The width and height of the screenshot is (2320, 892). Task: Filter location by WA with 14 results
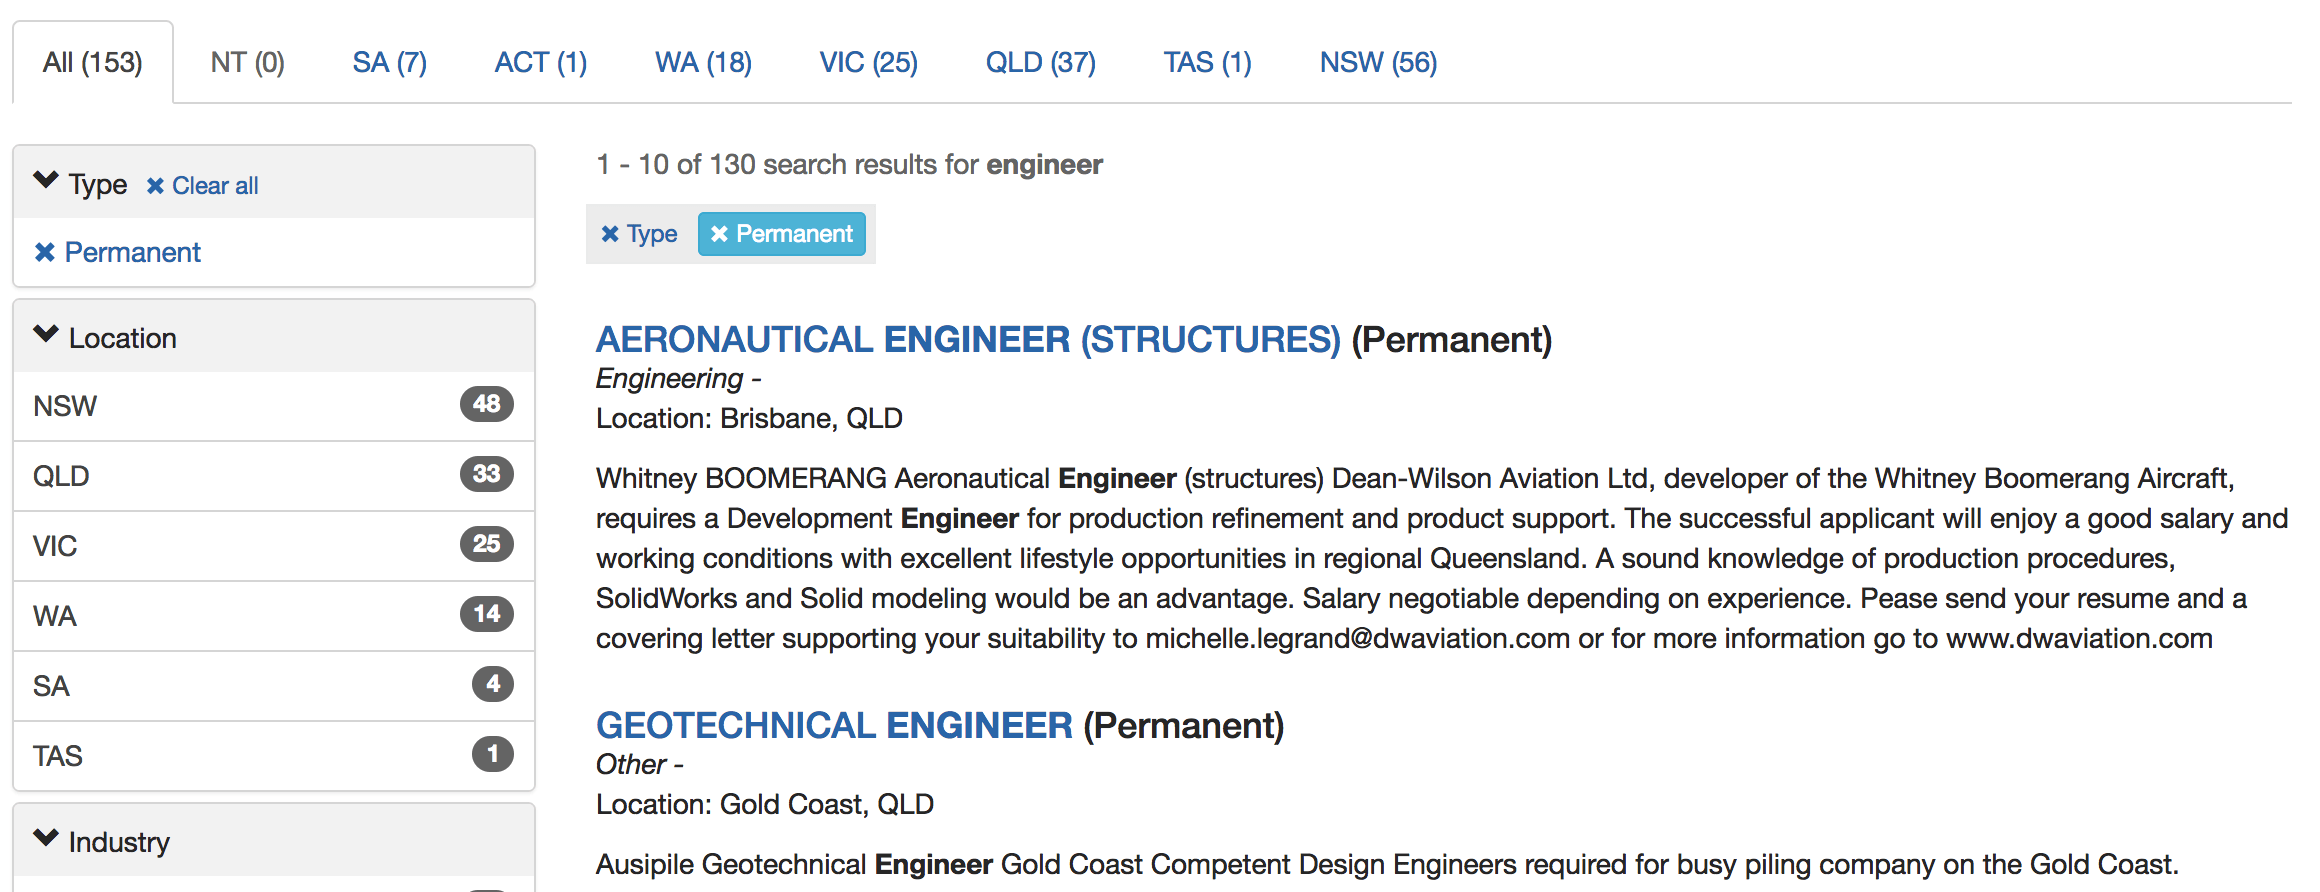click(x=273, y=616)
